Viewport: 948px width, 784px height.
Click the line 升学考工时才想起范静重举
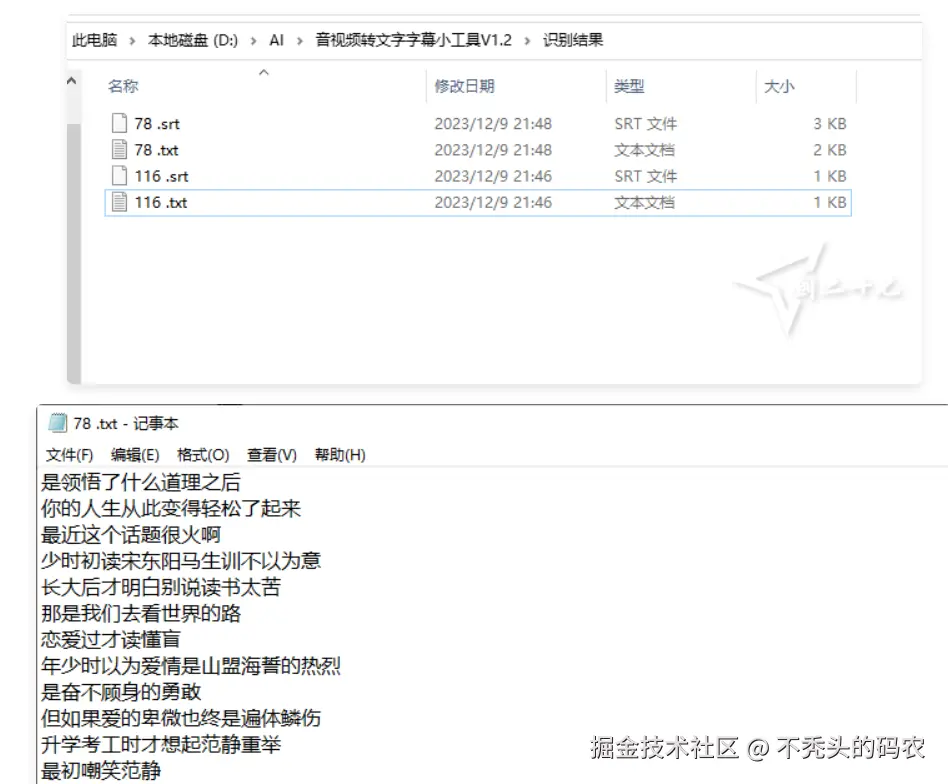[161, 745]
